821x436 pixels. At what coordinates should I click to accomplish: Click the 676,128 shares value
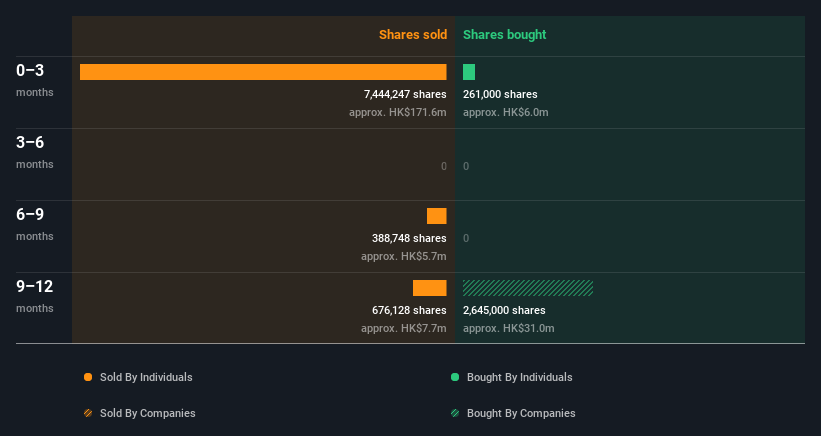pos(409,310)
